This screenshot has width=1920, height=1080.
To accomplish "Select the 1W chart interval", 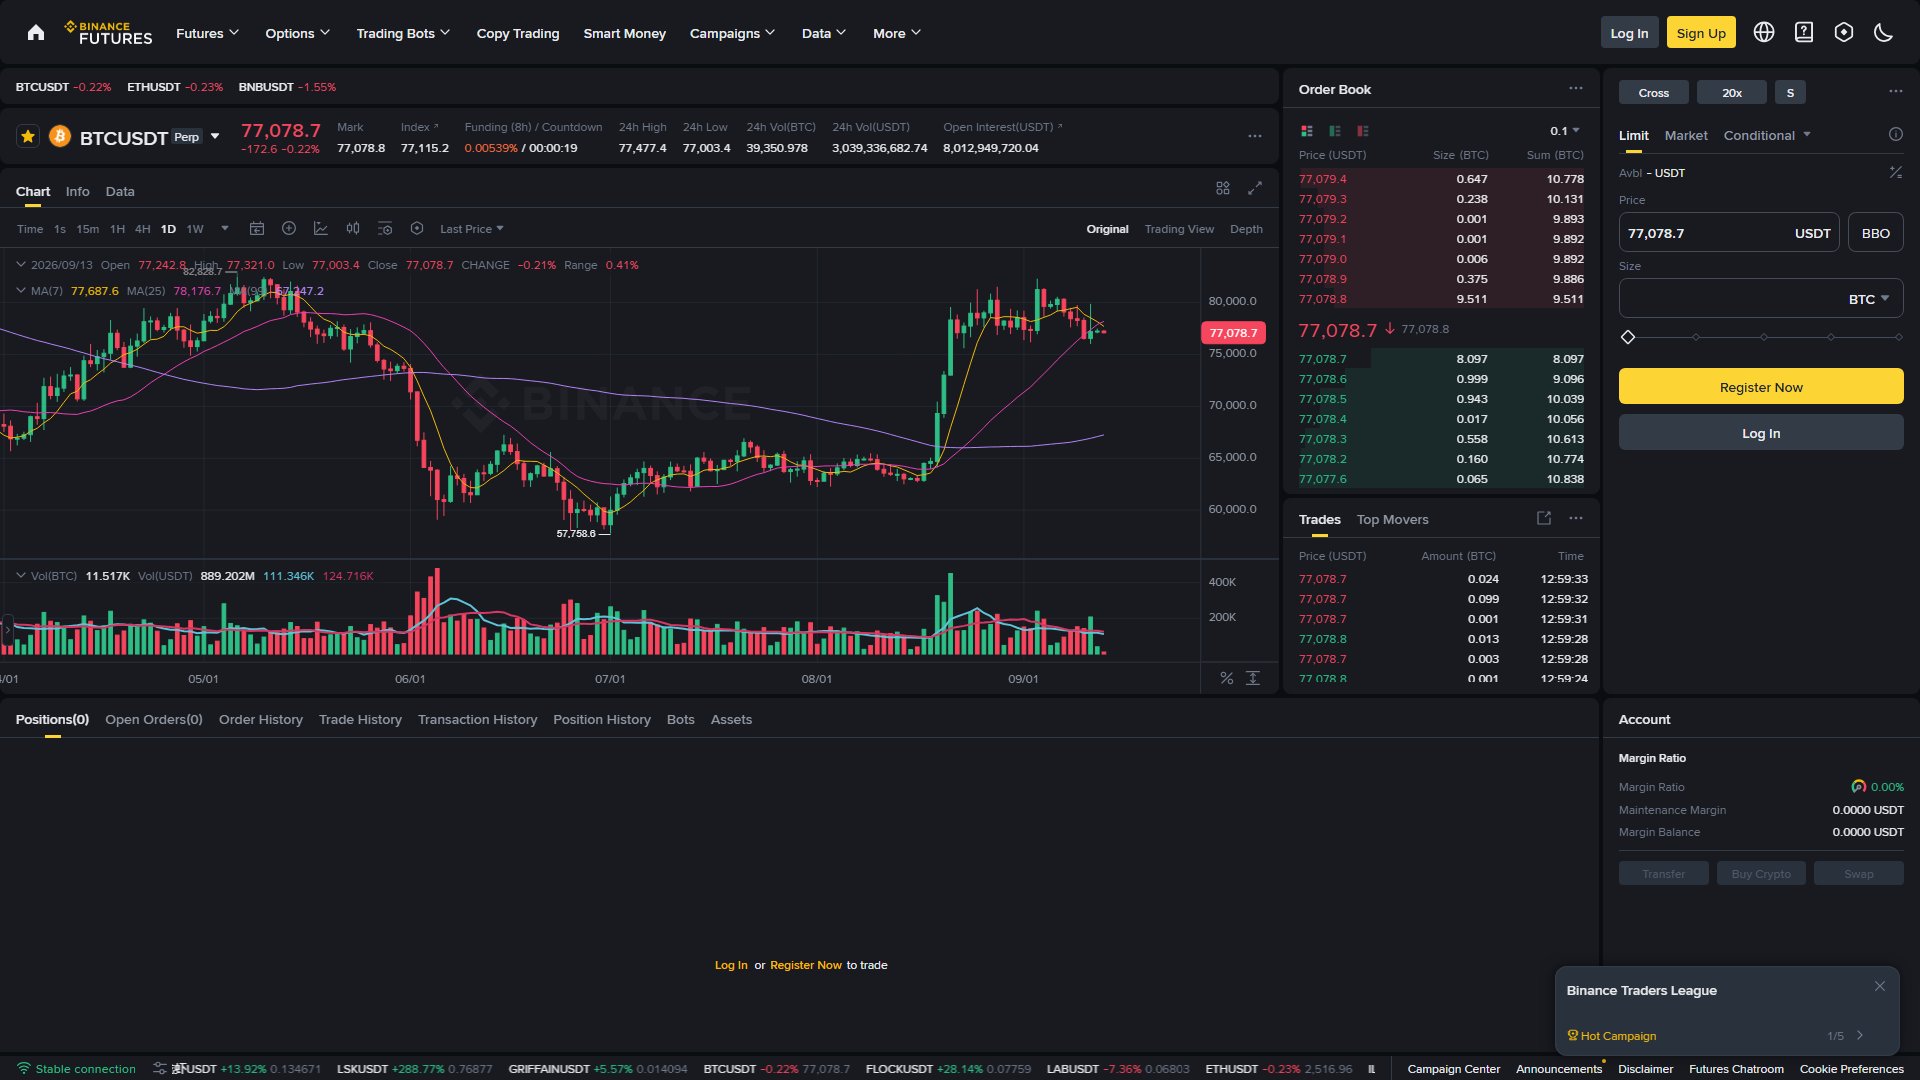I will pyautogui.click(x=195, y=230).
